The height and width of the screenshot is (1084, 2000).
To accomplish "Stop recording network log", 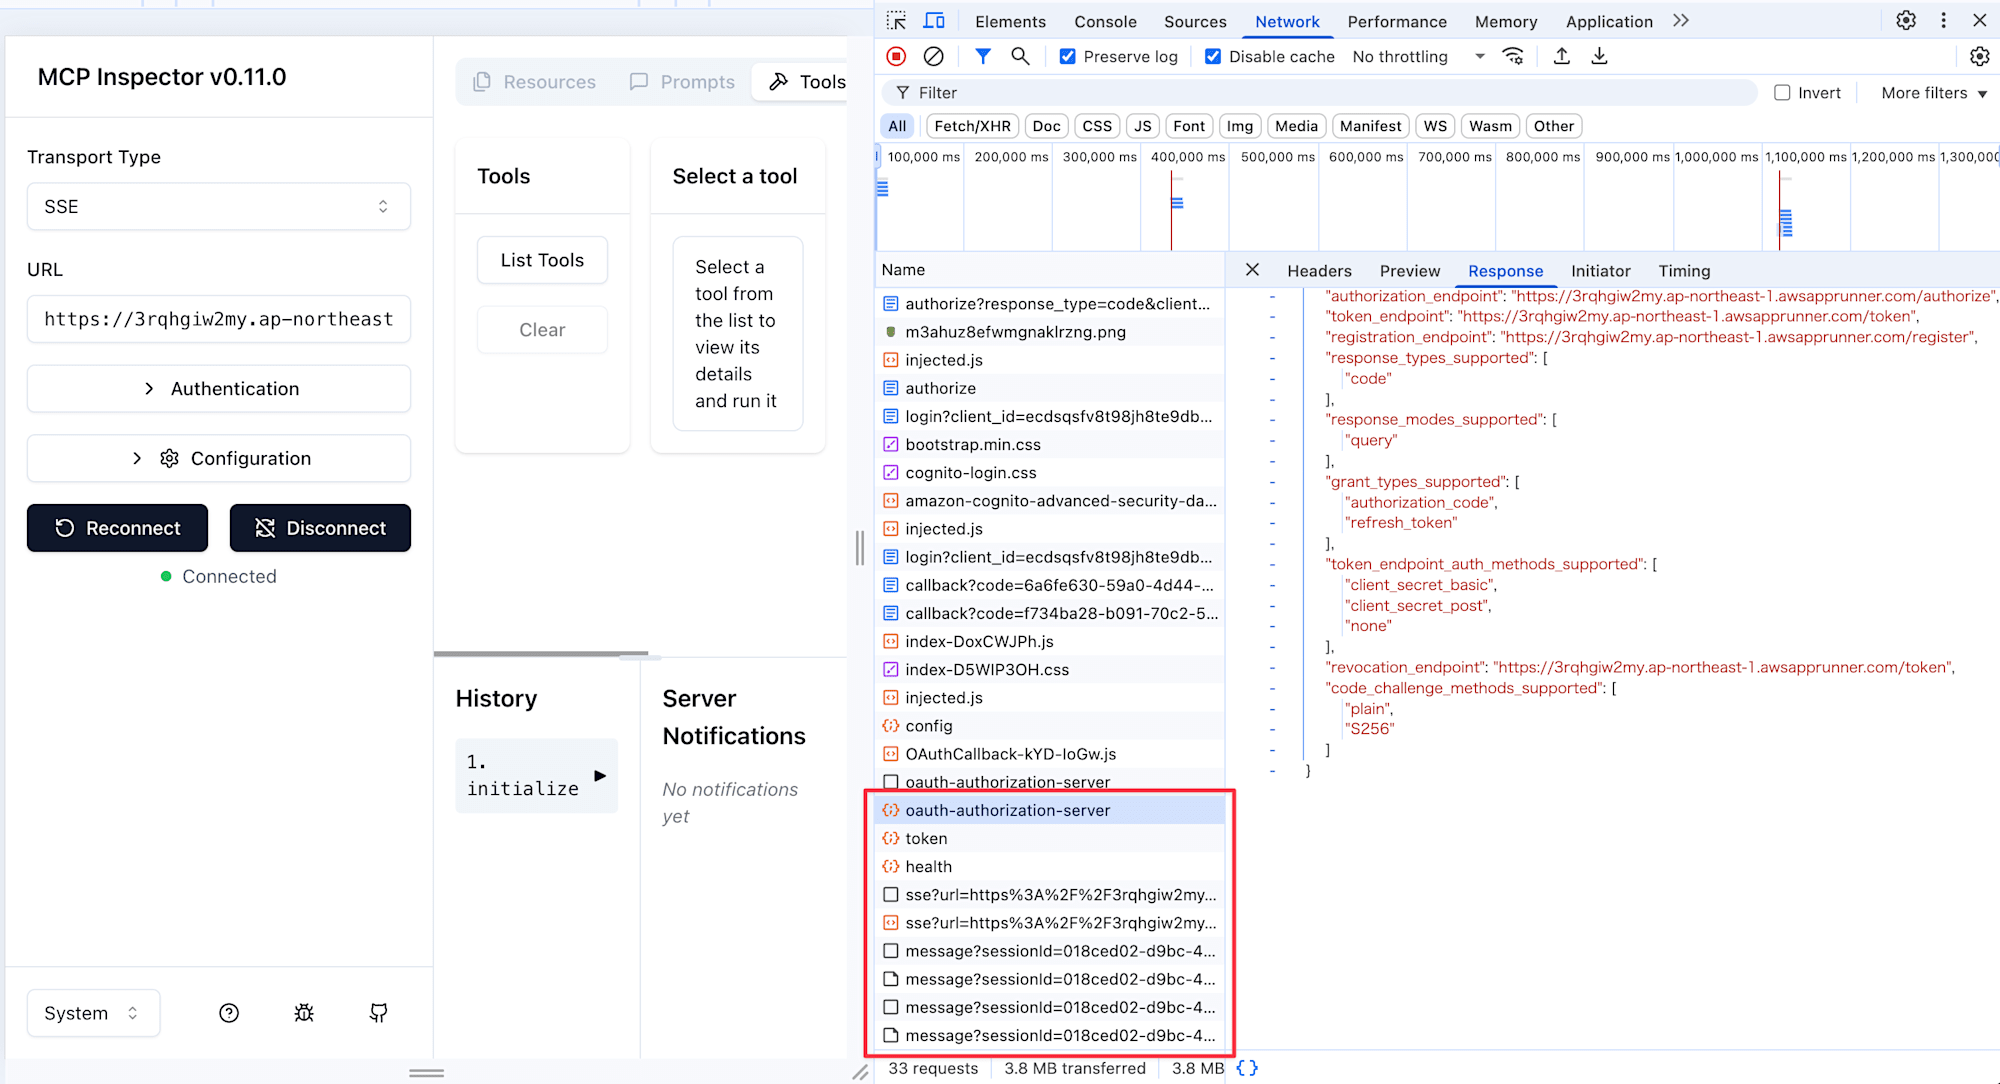I will 896,56.
